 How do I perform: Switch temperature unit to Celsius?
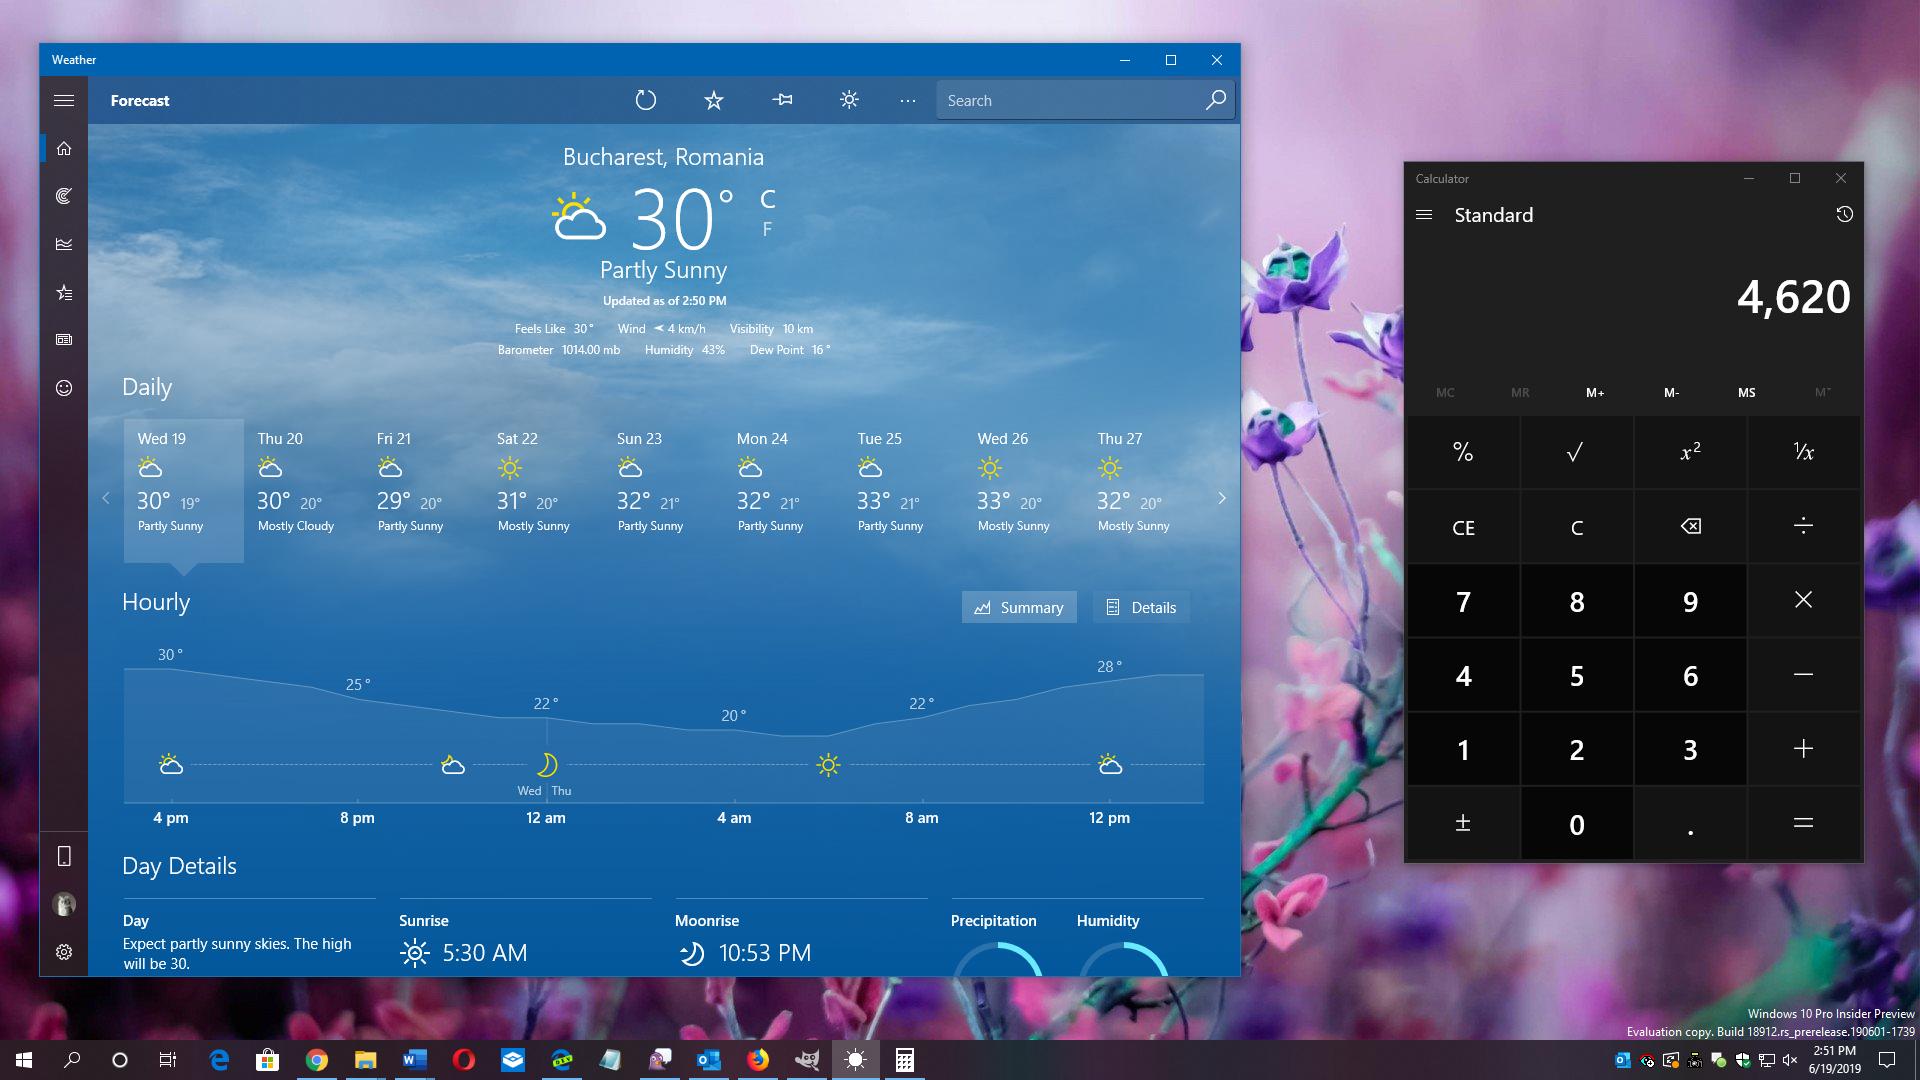pos(768,199)
